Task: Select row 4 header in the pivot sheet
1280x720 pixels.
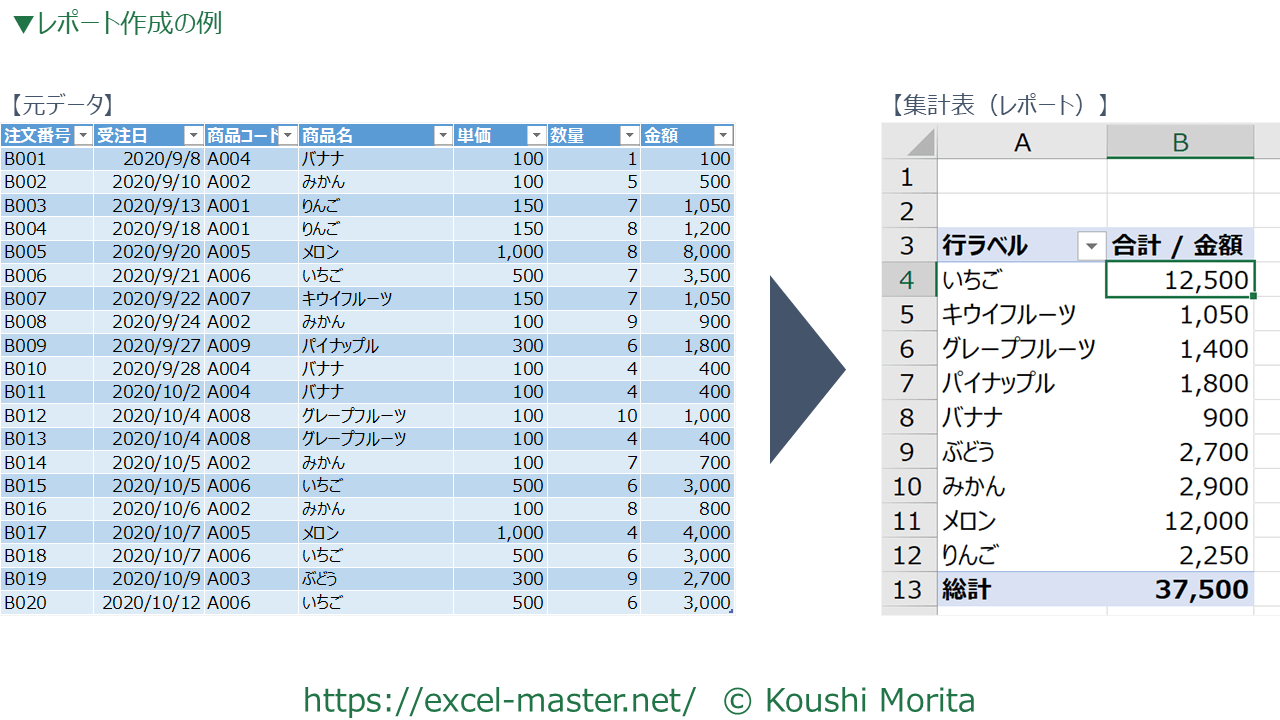Action: (x=907, y=280)
